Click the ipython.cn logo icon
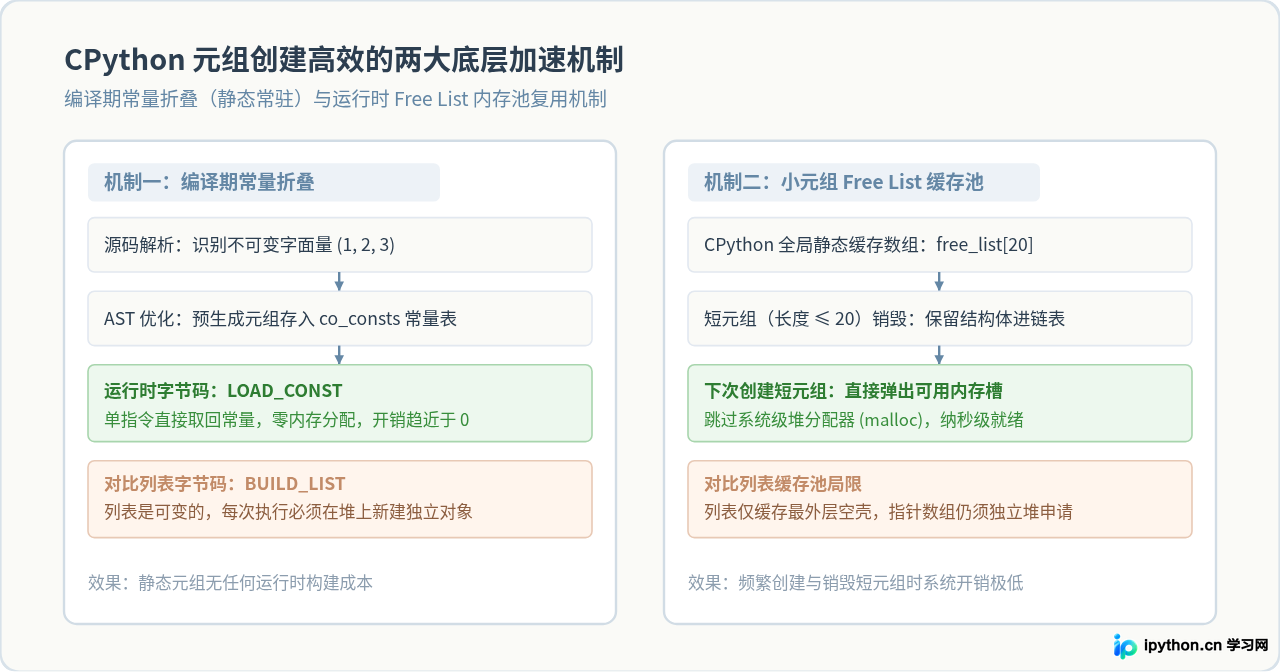 1125,646
